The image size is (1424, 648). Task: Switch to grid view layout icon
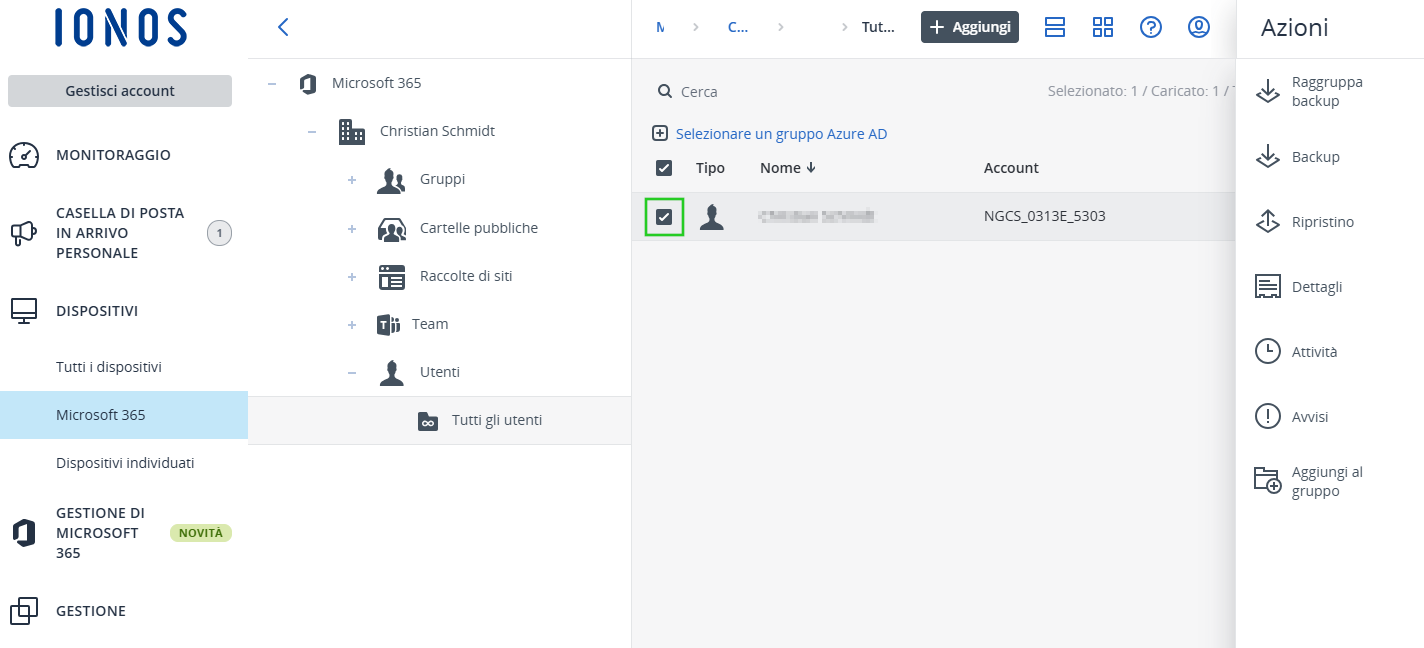click(x=1102, y=28)
